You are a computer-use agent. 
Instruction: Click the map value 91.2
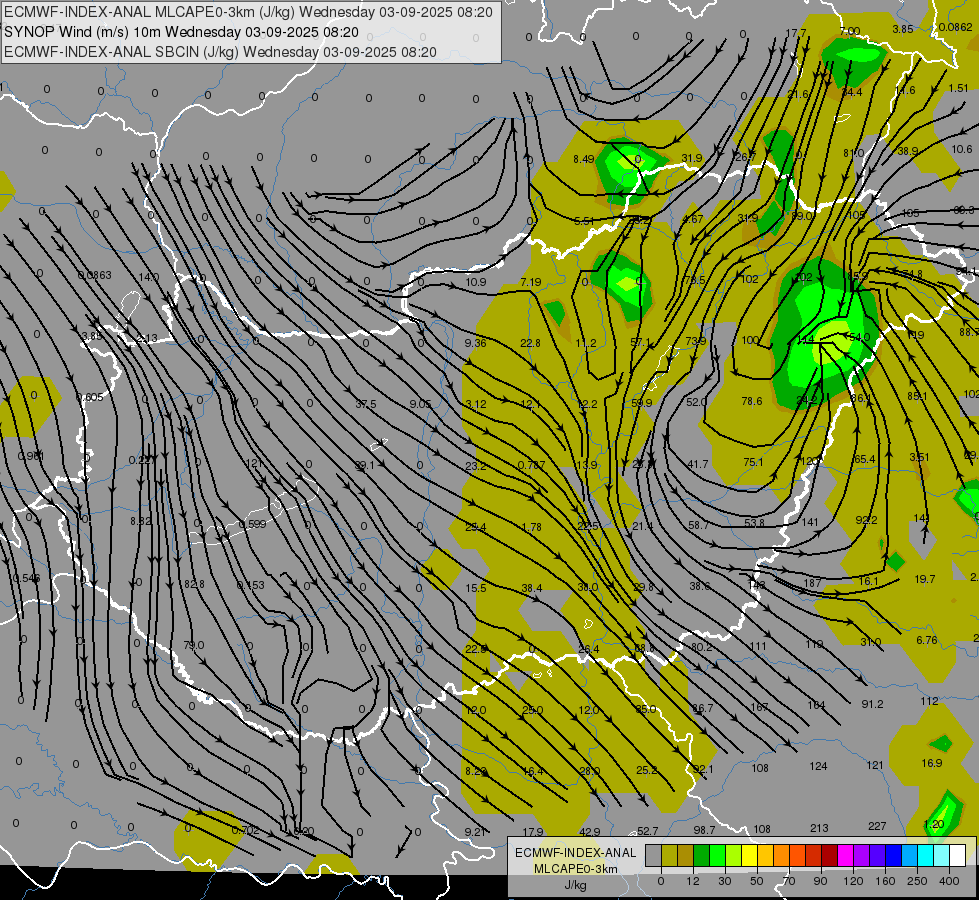click(872, 704)
